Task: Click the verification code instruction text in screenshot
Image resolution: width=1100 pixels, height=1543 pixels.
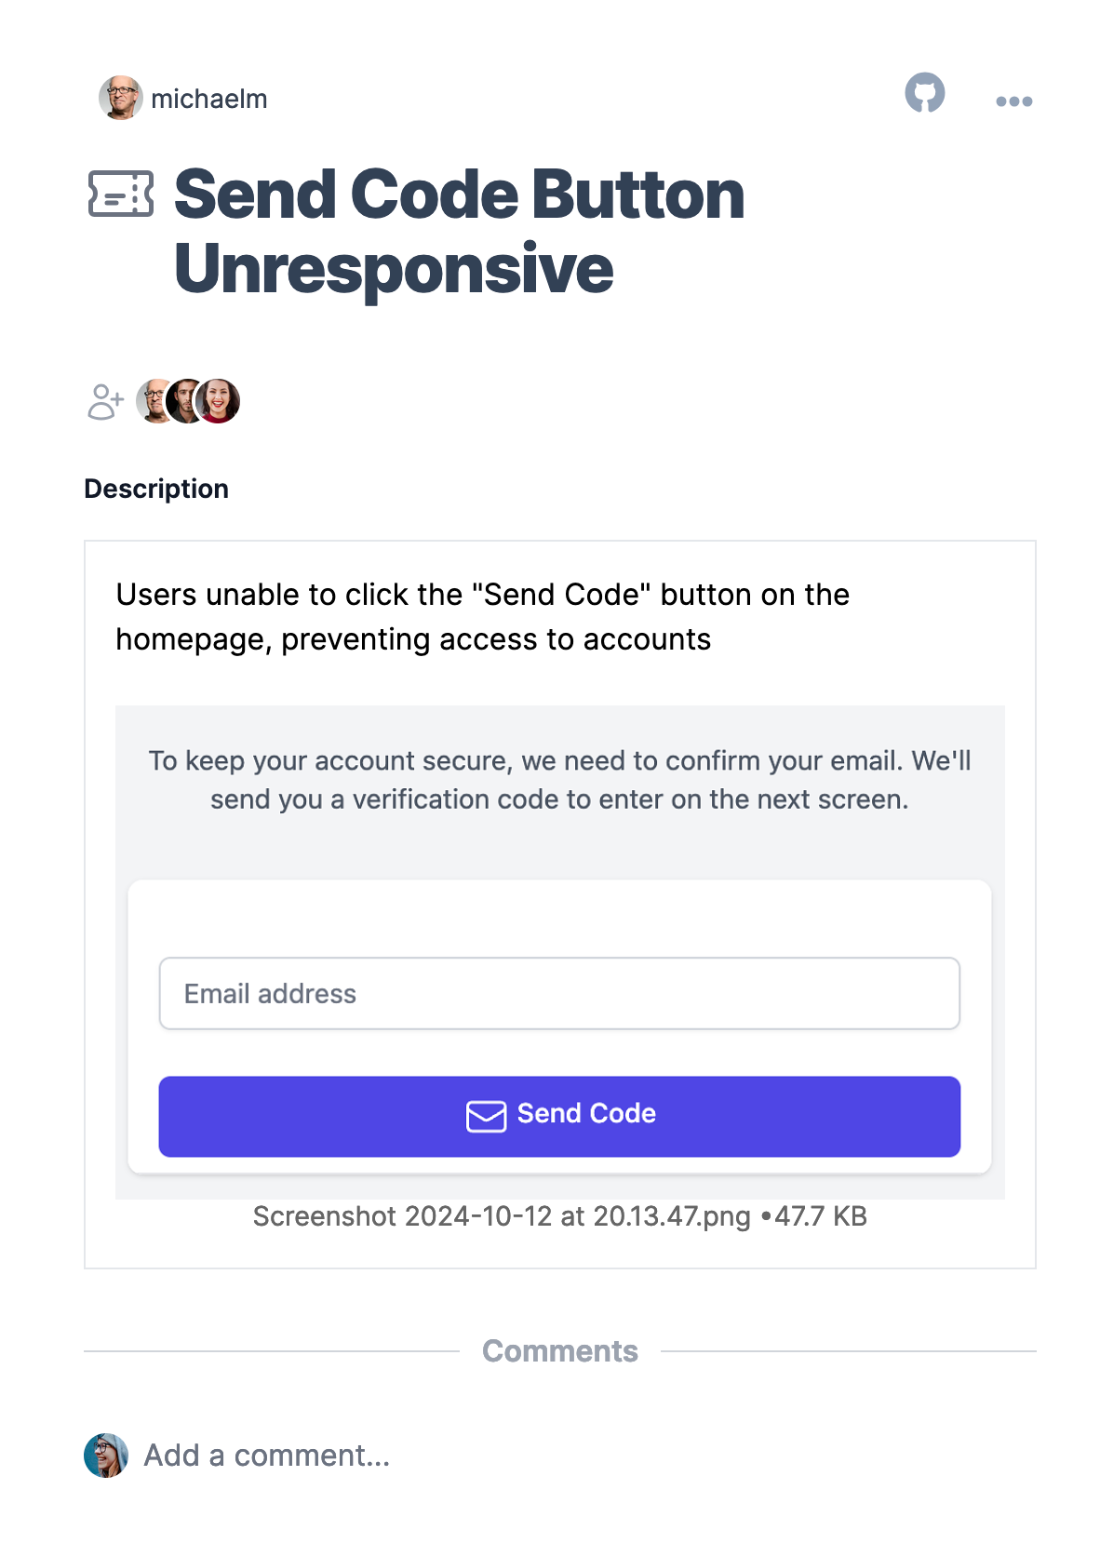Action: point(560,780)
